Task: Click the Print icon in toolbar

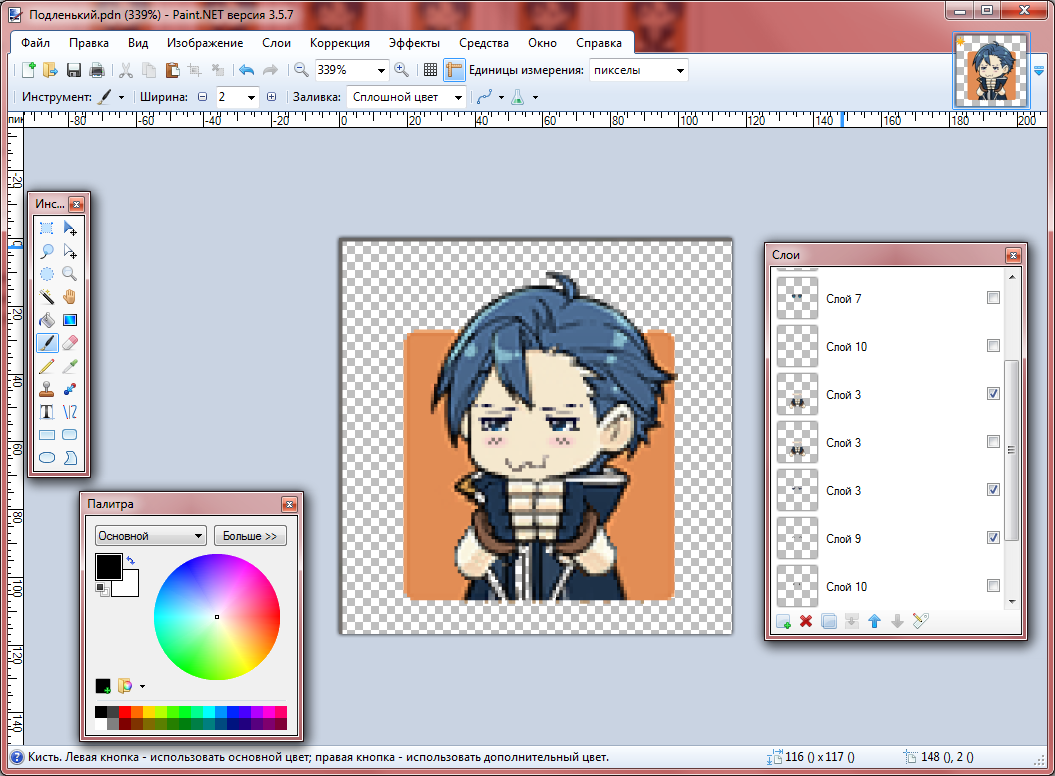Action: 97,70
